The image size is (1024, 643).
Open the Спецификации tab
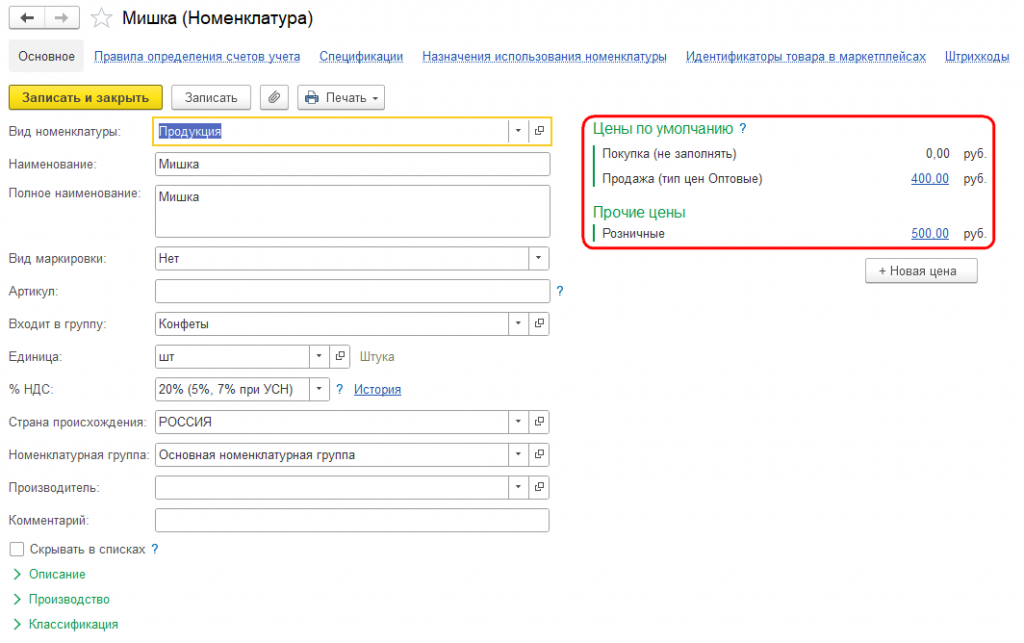click(x=361, y=57)
